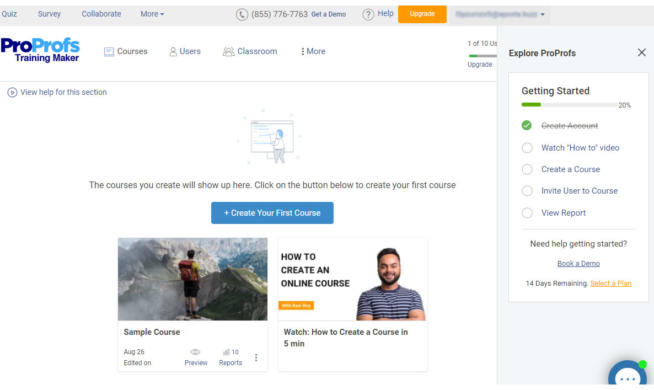Open the account email dropdown arrow
Viewport: 654px width, 390px height.
(542, 15)
